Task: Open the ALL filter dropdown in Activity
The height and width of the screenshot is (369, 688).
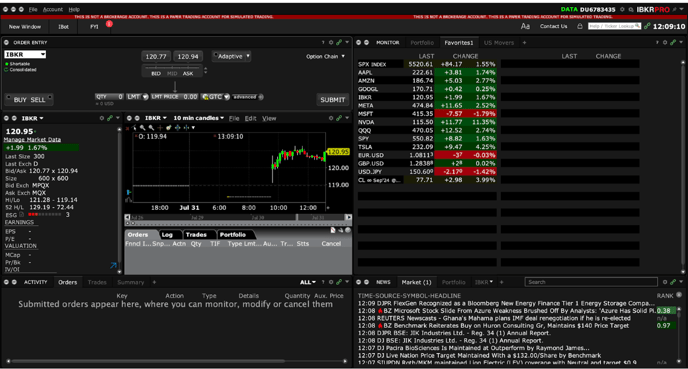Action: click(x=308, y=282)
